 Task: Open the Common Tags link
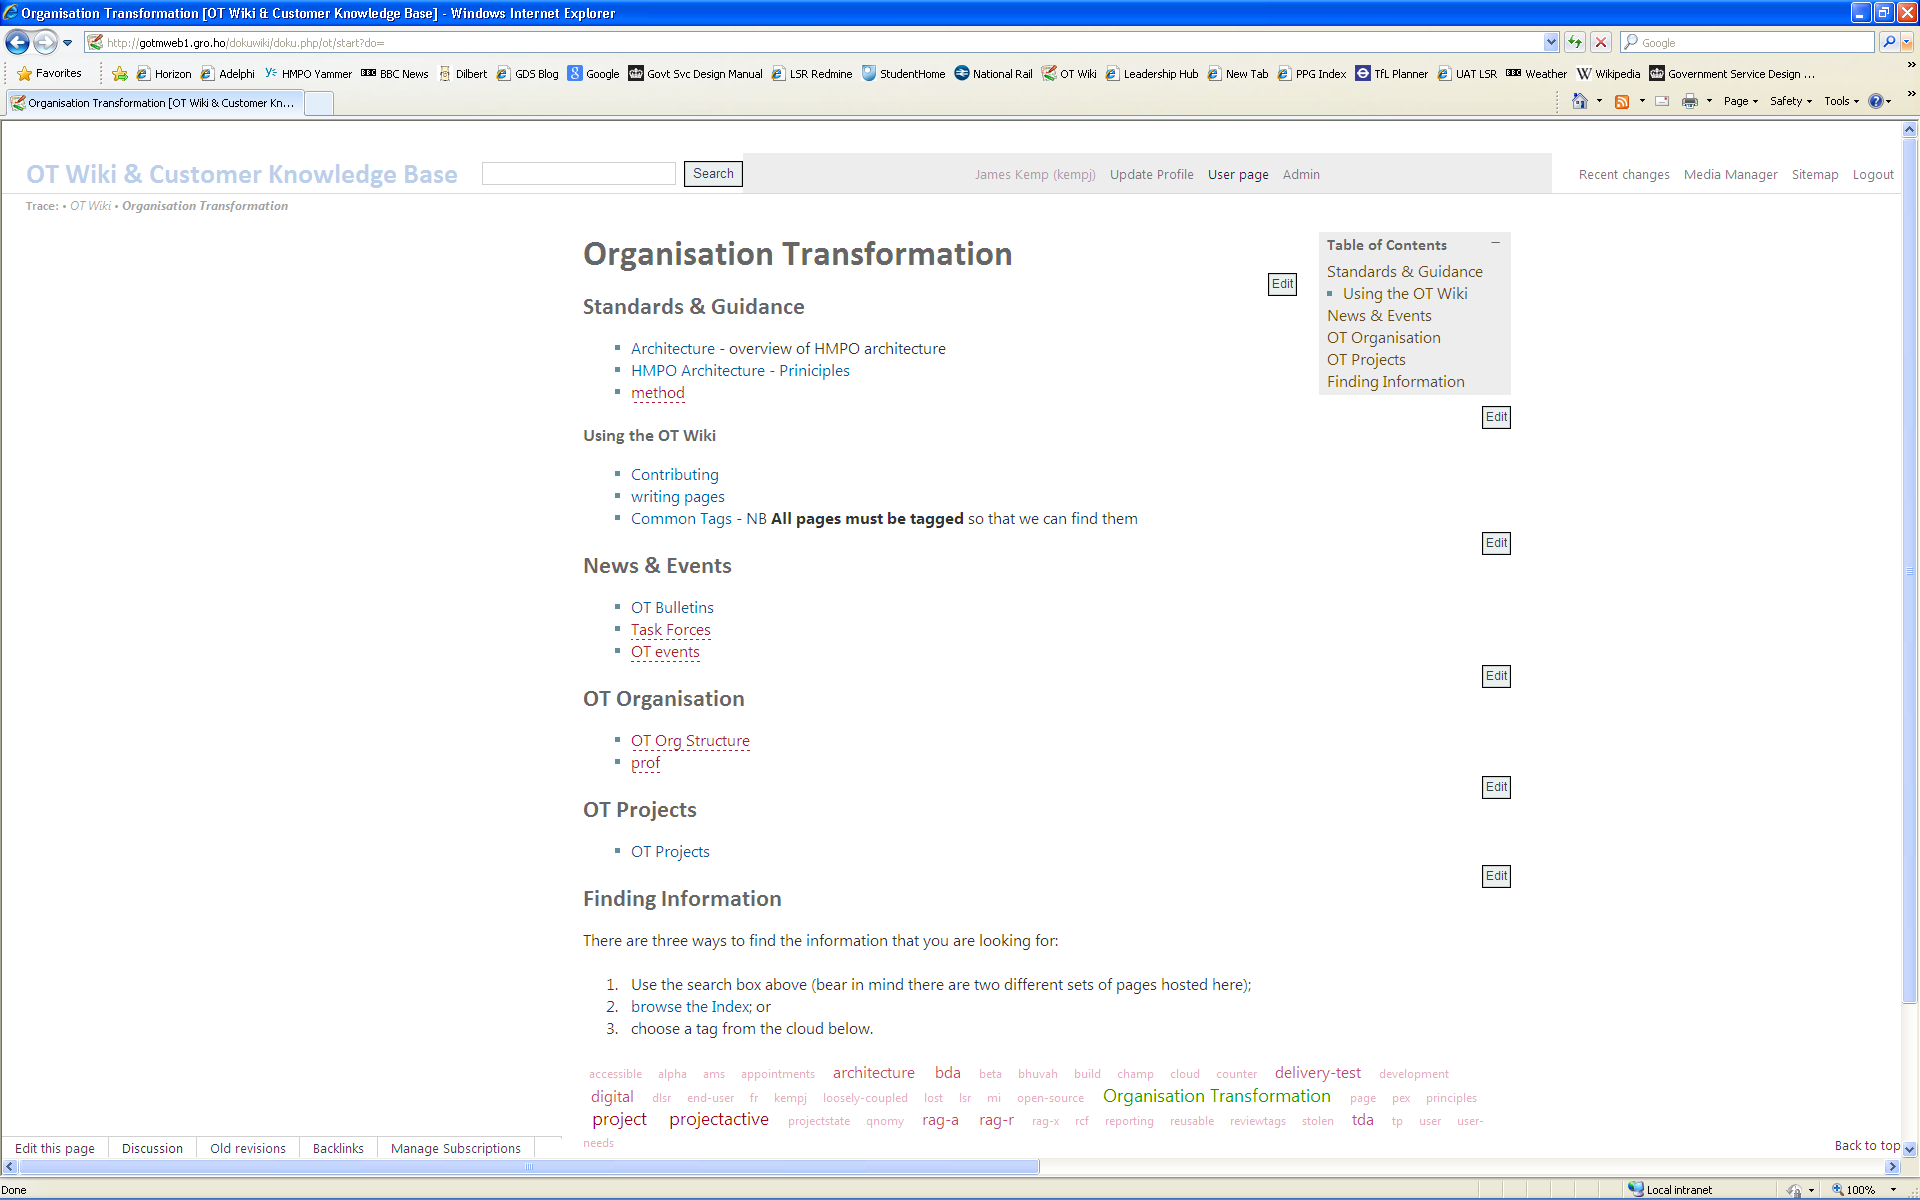click(x=681, y=518)
